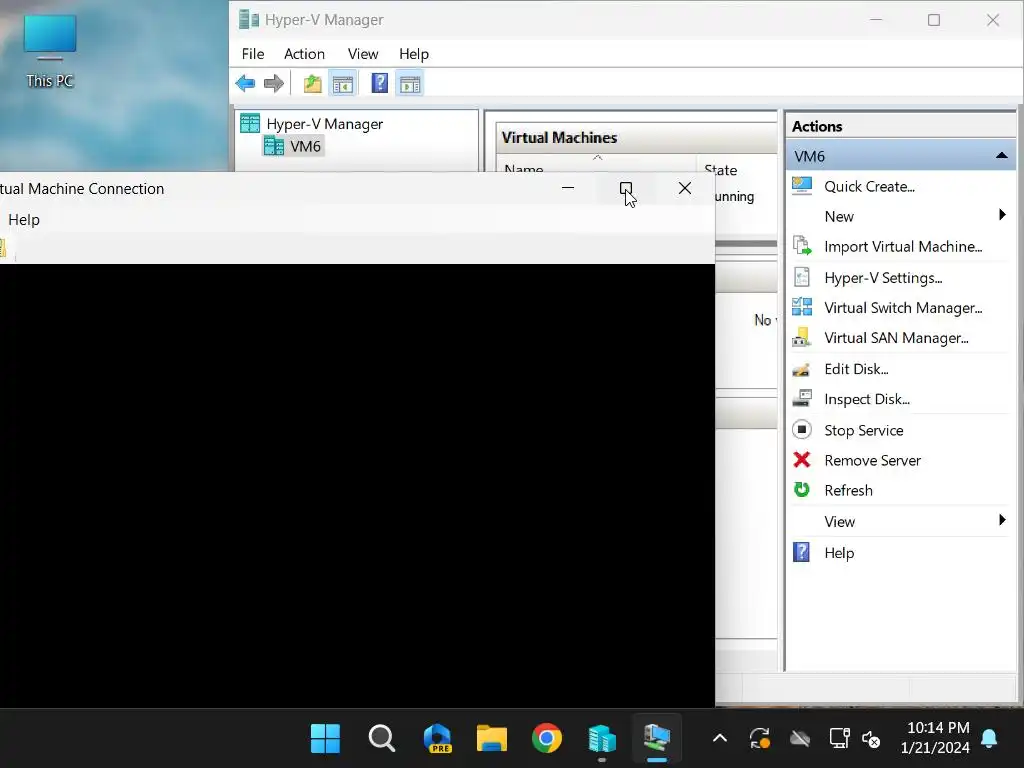Open the Action menu in Hyper-V Manager
Image resolution: width=1024 pixels, height=768 pixels.
(x=304, y=54)
